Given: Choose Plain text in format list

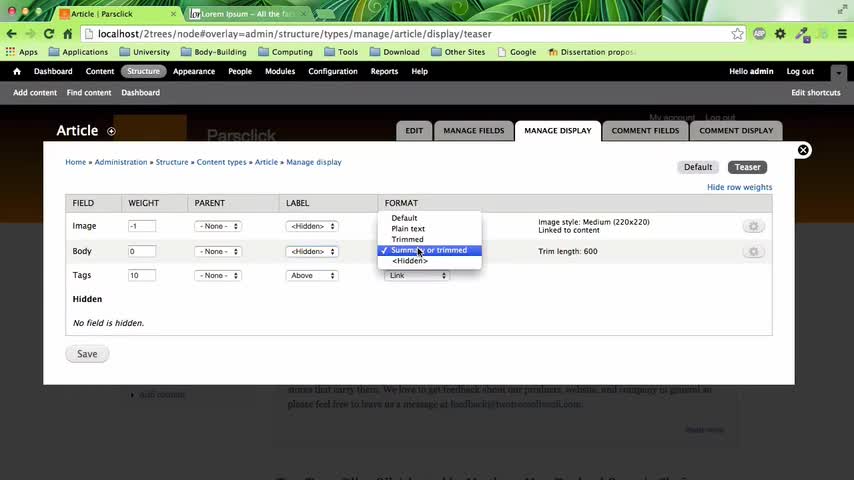Looking at the screenshot, I should point(429,229).
